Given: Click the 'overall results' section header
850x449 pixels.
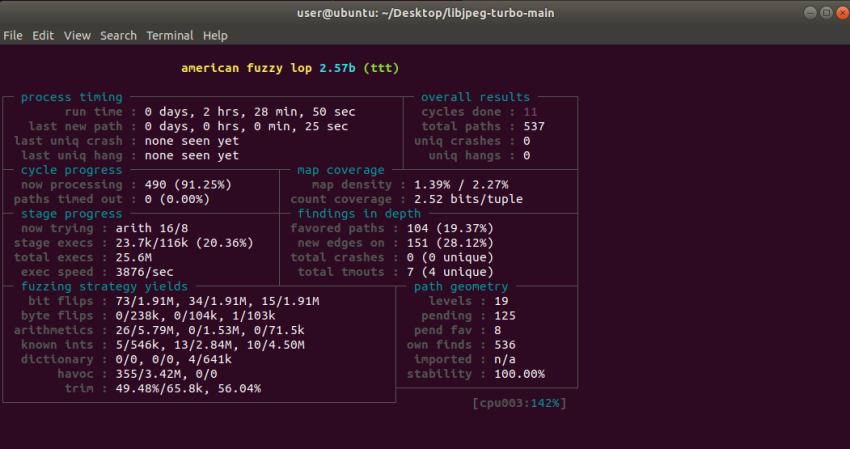Looking at the screenshot, I should (x=475, y=97).
